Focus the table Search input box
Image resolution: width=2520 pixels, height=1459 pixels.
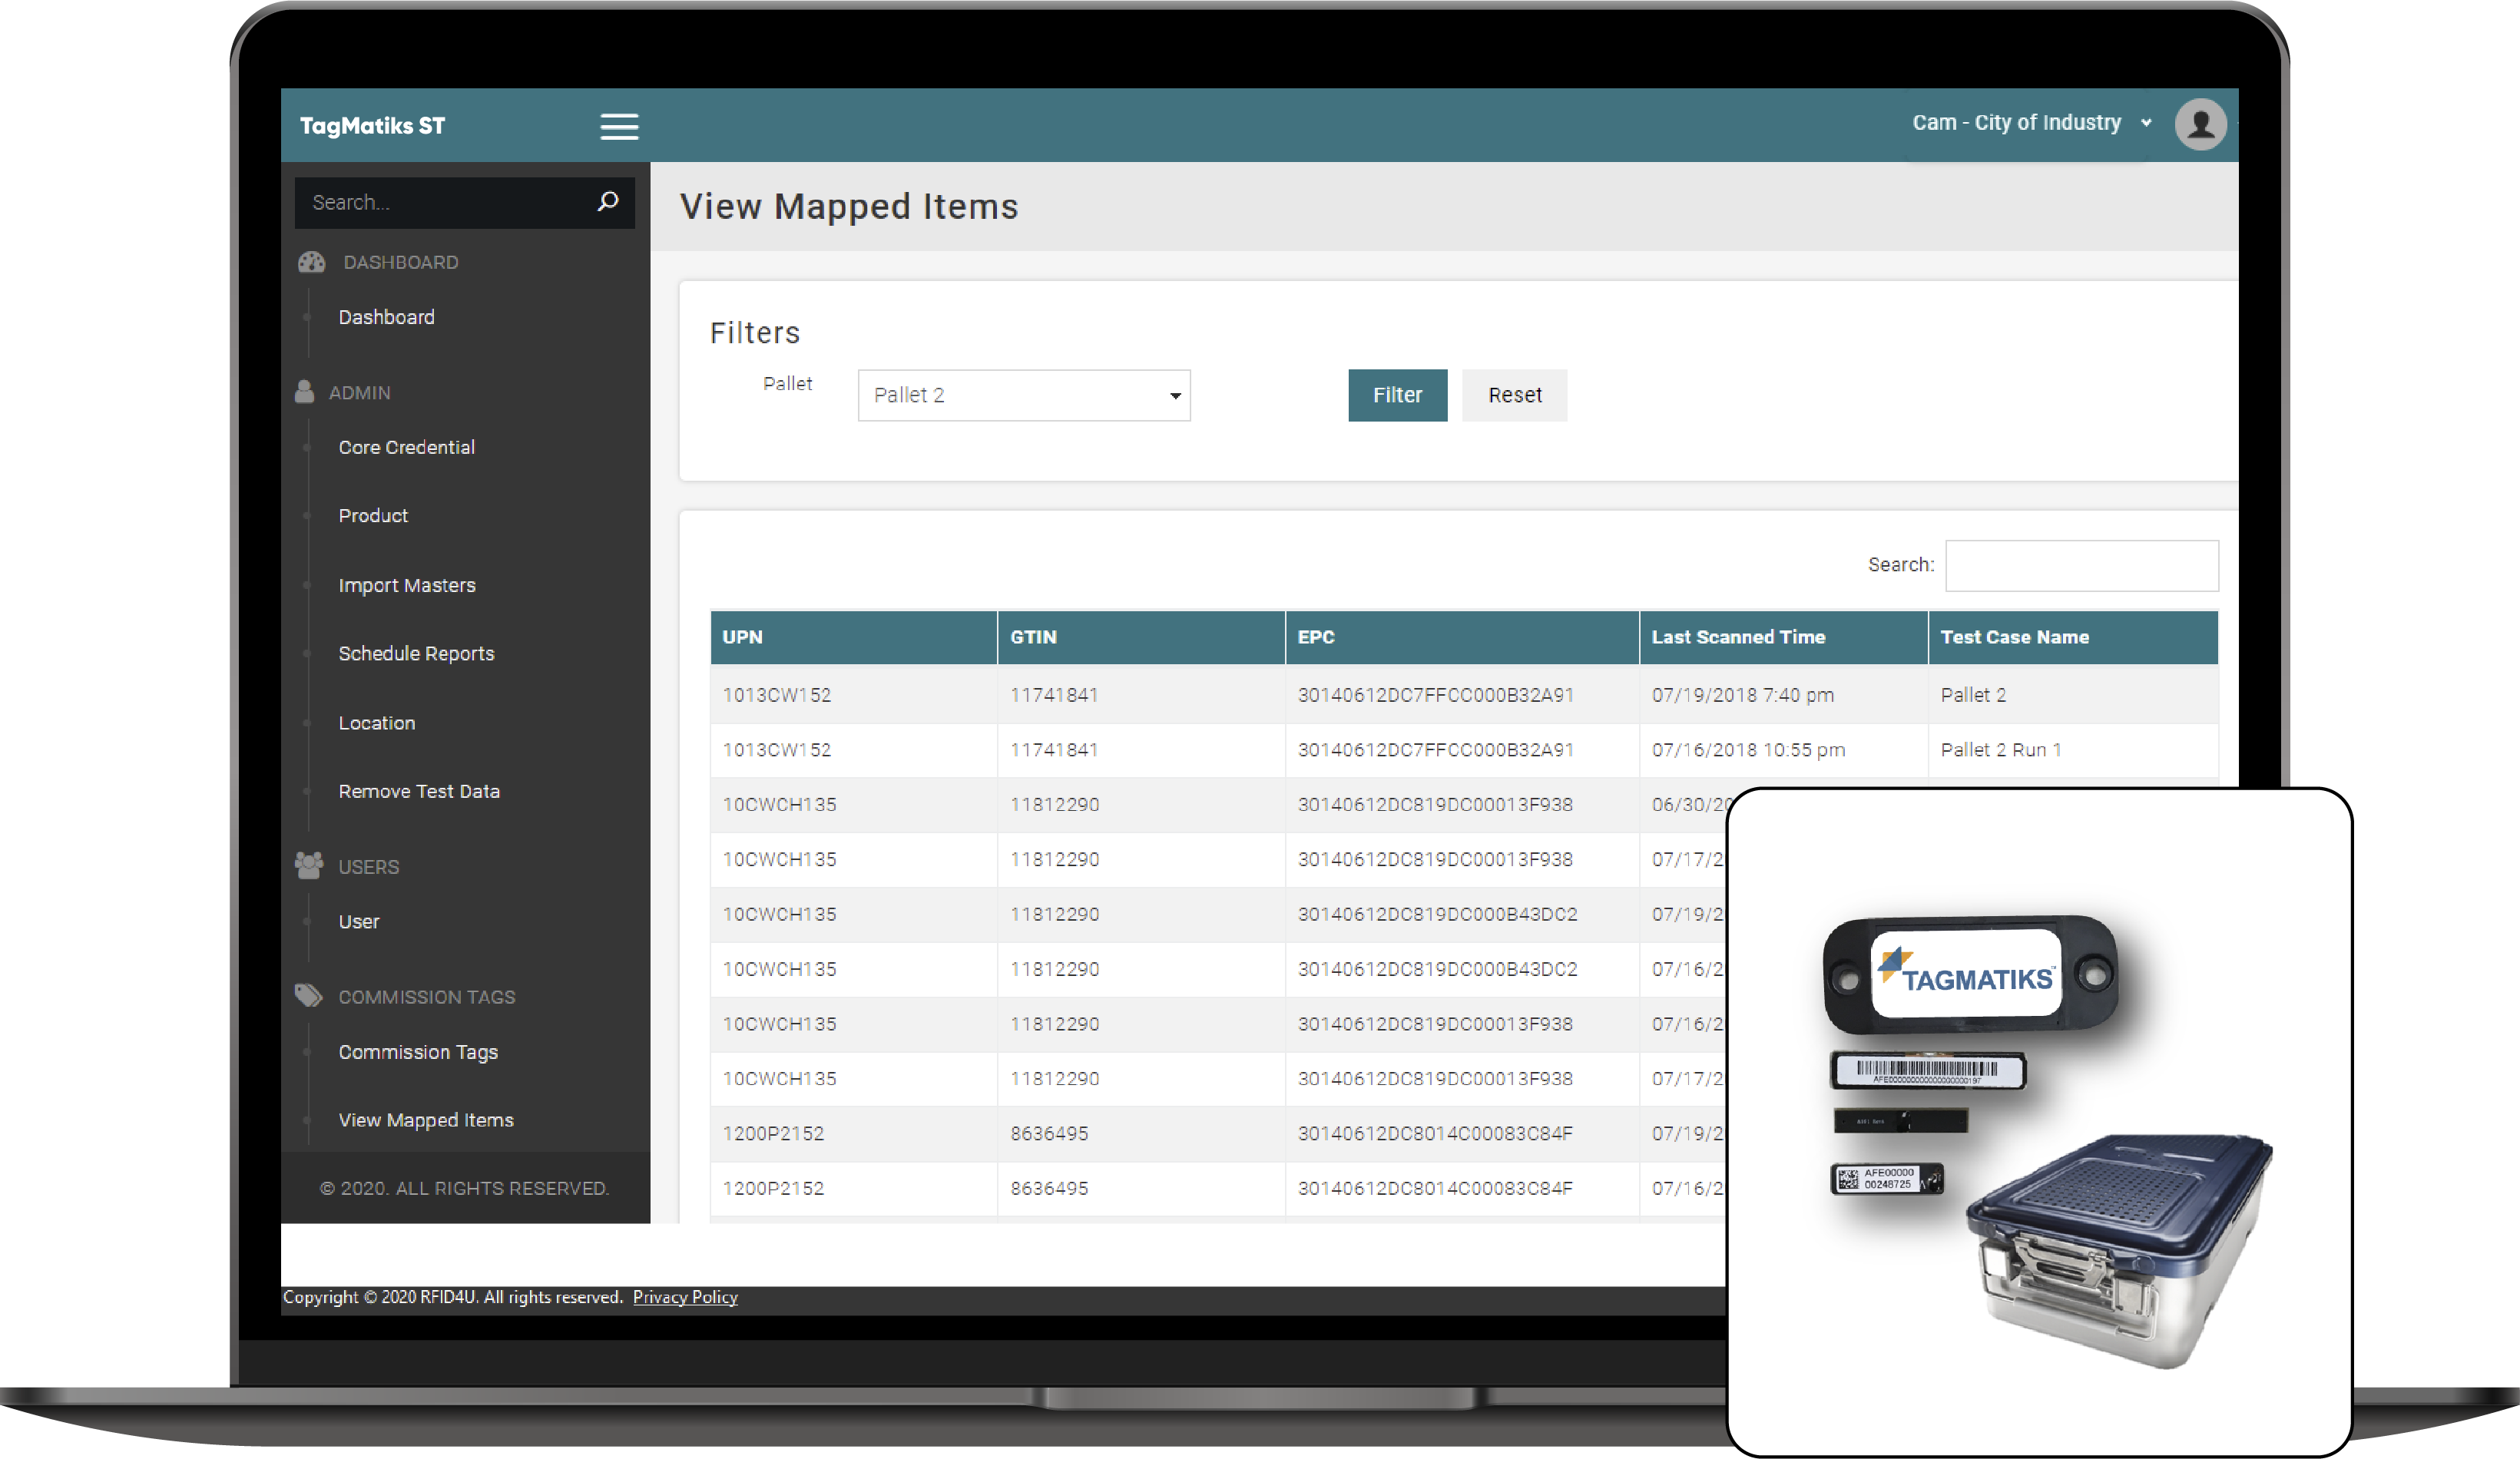pos(2081,565)
